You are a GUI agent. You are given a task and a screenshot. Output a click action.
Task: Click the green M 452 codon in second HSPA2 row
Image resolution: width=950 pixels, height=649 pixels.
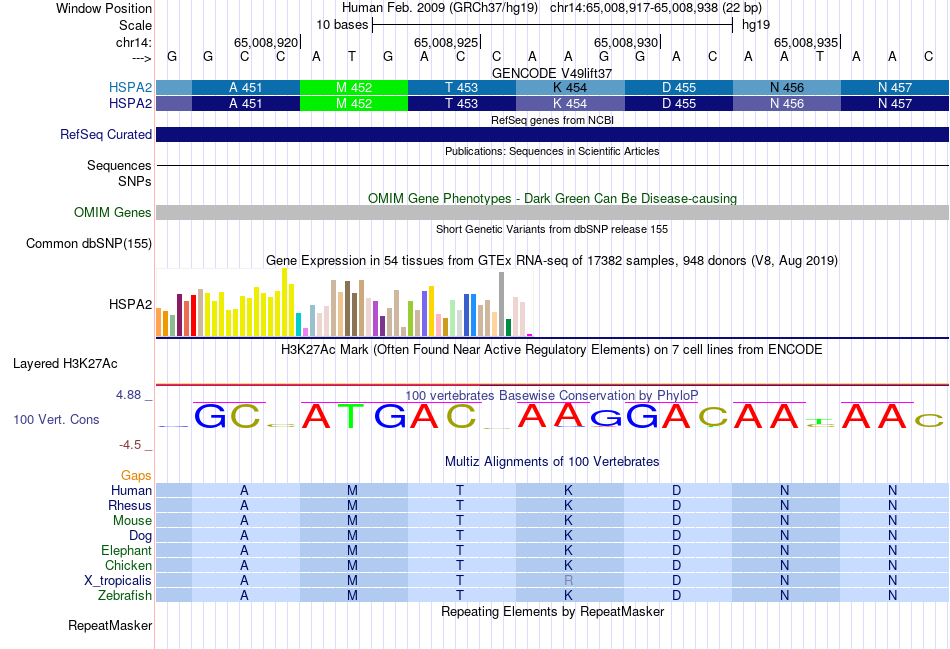point(354,104)
